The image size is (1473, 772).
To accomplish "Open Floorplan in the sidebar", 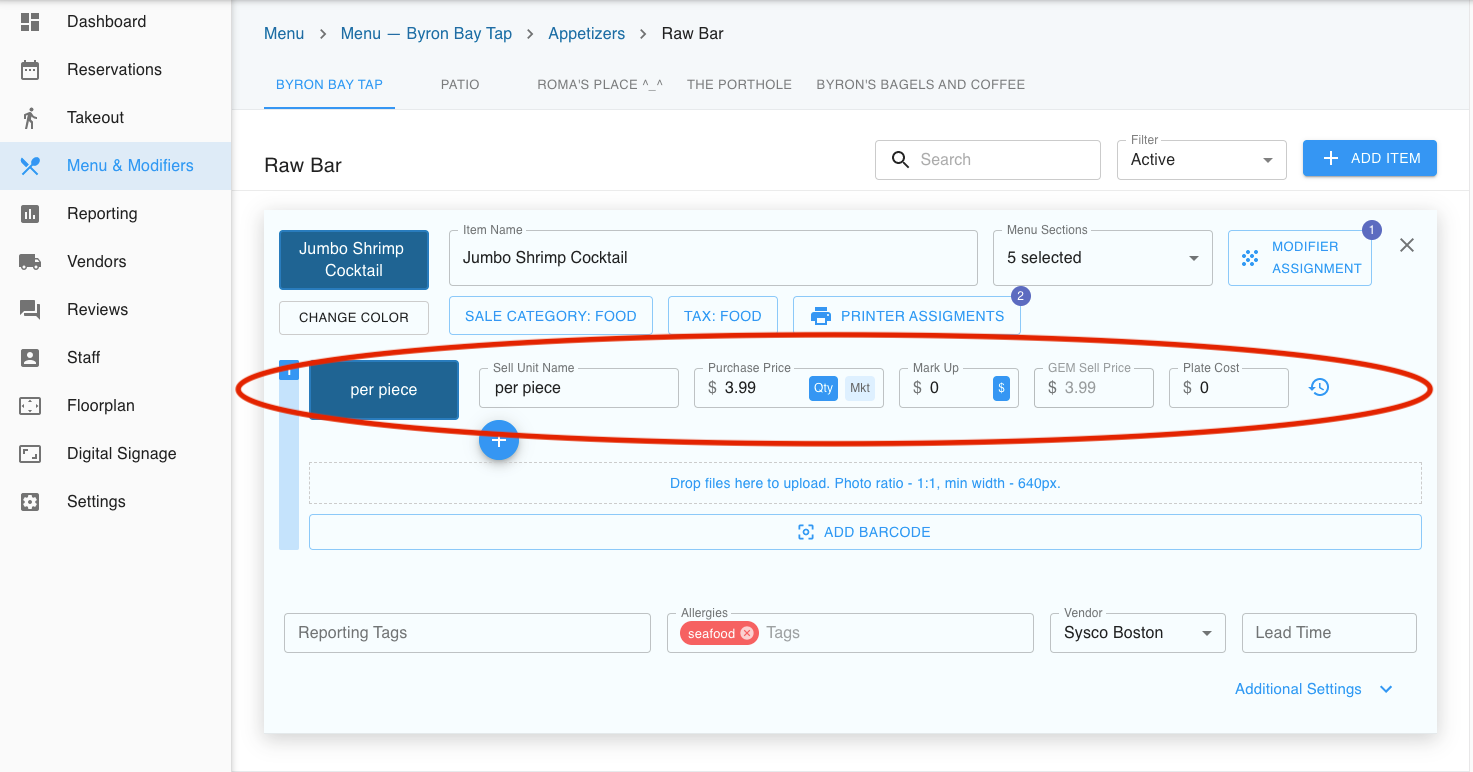I will 100,405.
